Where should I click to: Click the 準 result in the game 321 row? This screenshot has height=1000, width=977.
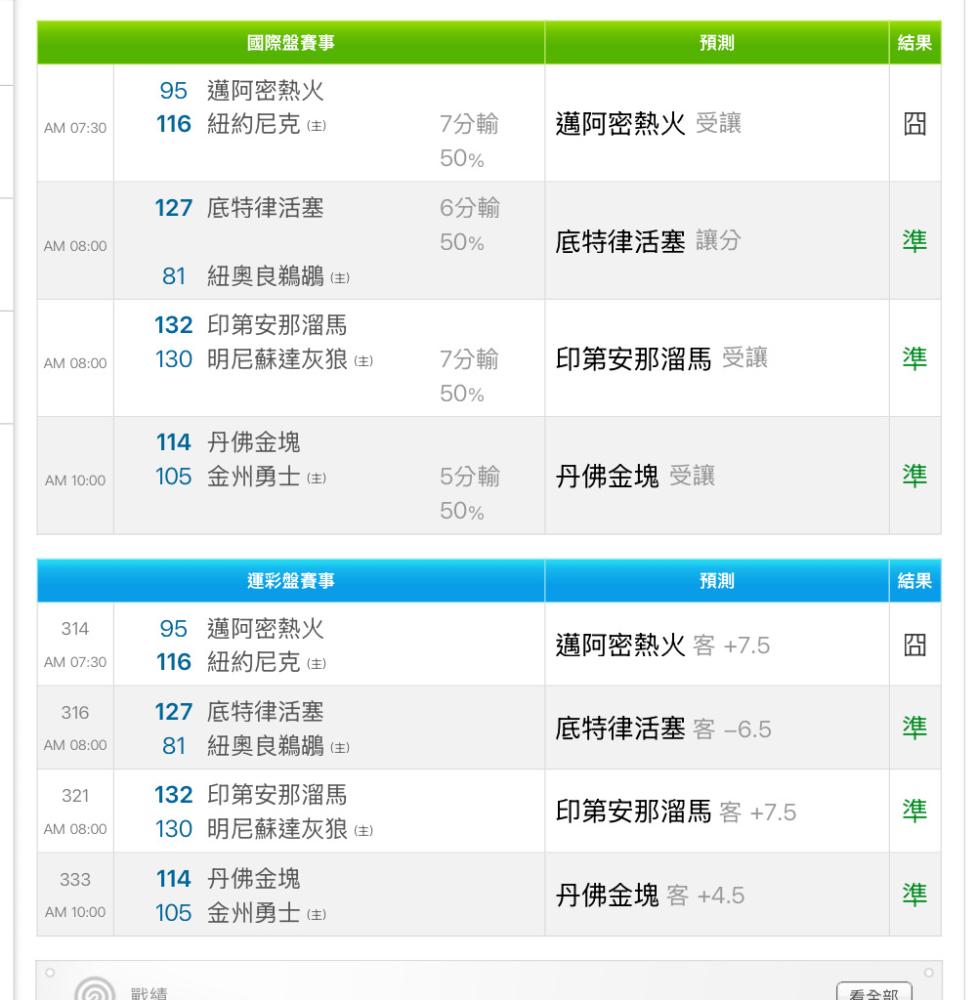[915, 811]
